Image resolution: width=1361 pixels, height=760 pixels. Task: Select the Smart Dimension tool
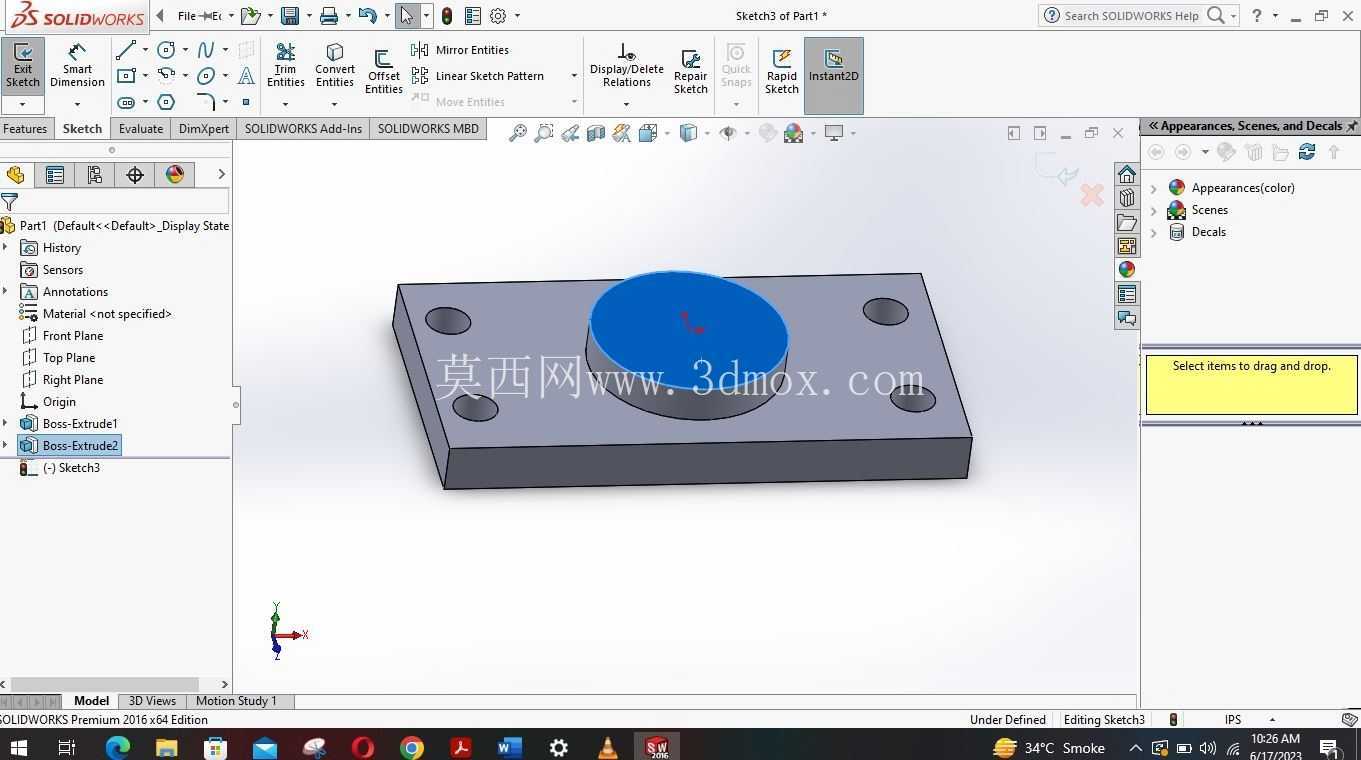coord(77,65)
